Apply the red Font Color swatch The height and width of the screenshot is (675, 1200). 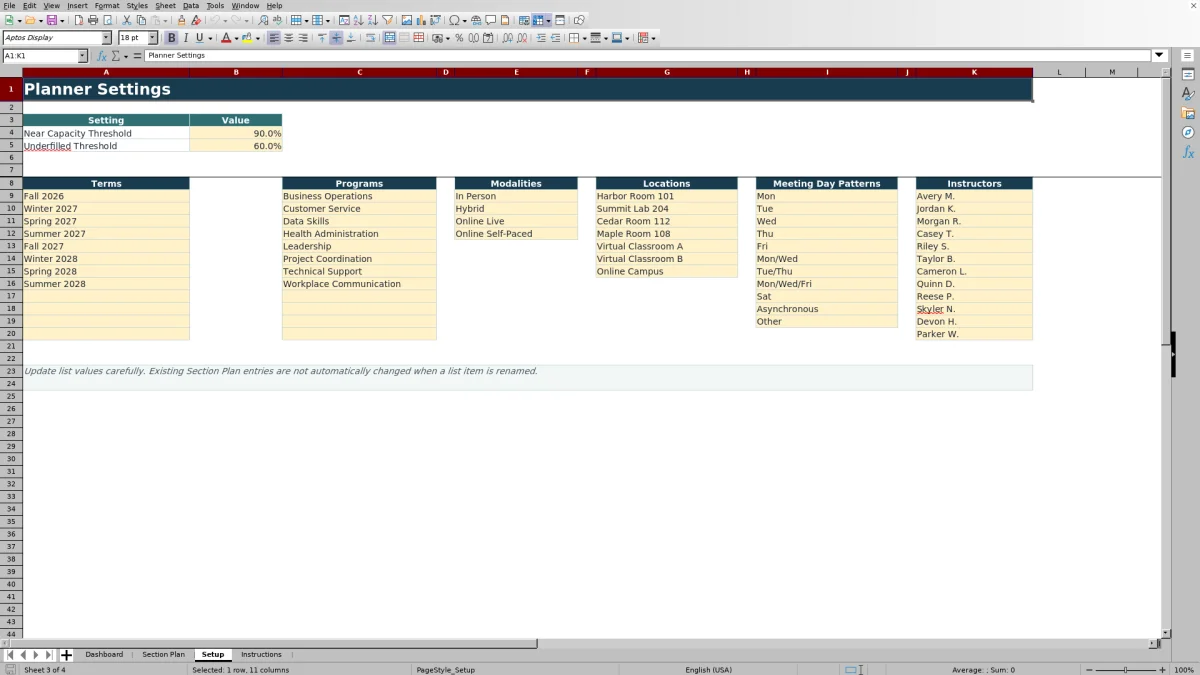click(x=226, y=38)
